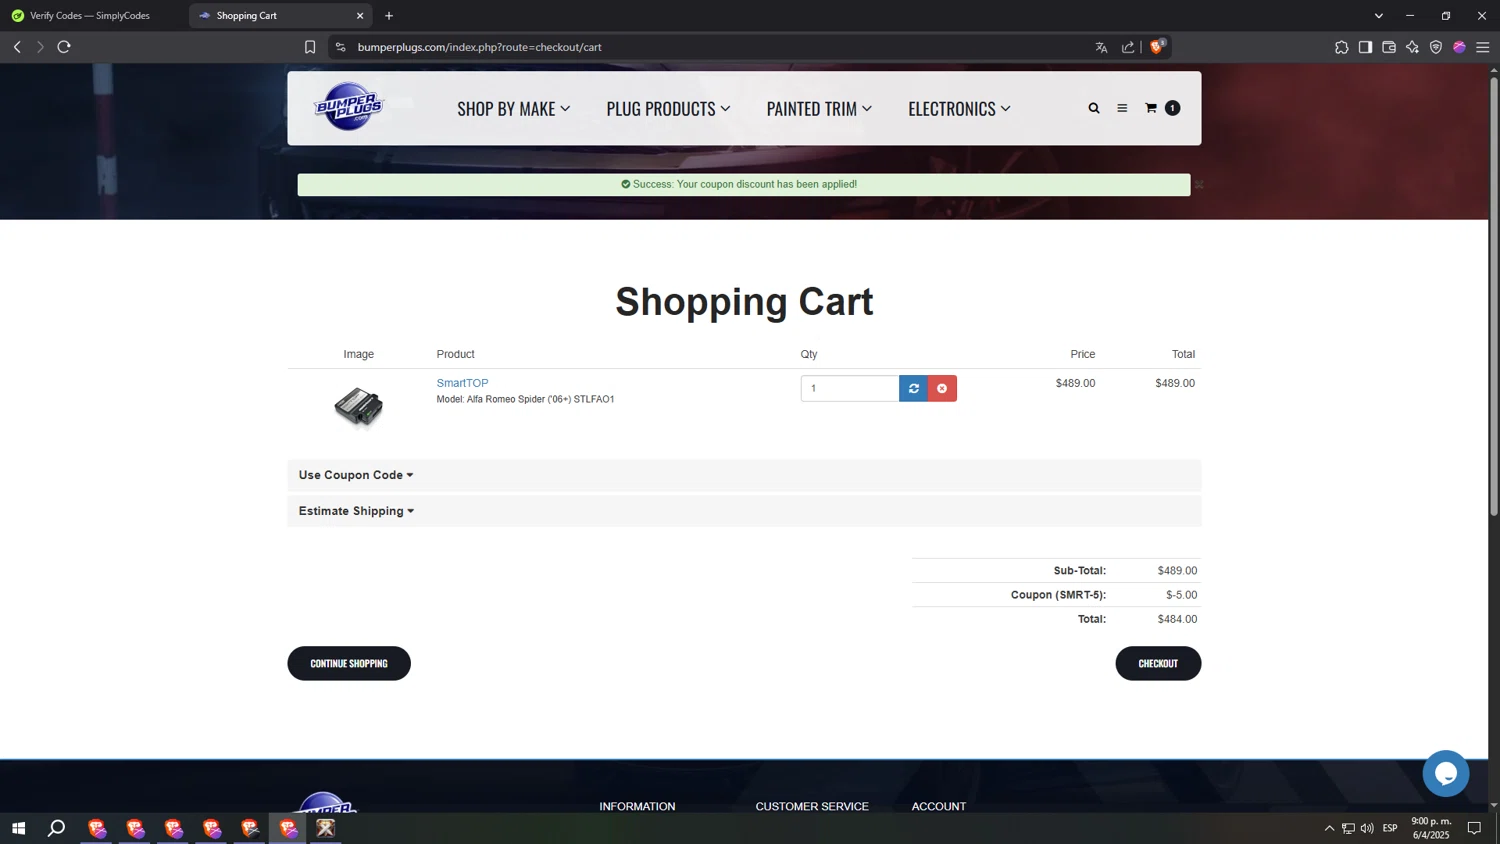Open Windows taskbar search
This screenshot has width=1500, height=844.
point(57,828)
